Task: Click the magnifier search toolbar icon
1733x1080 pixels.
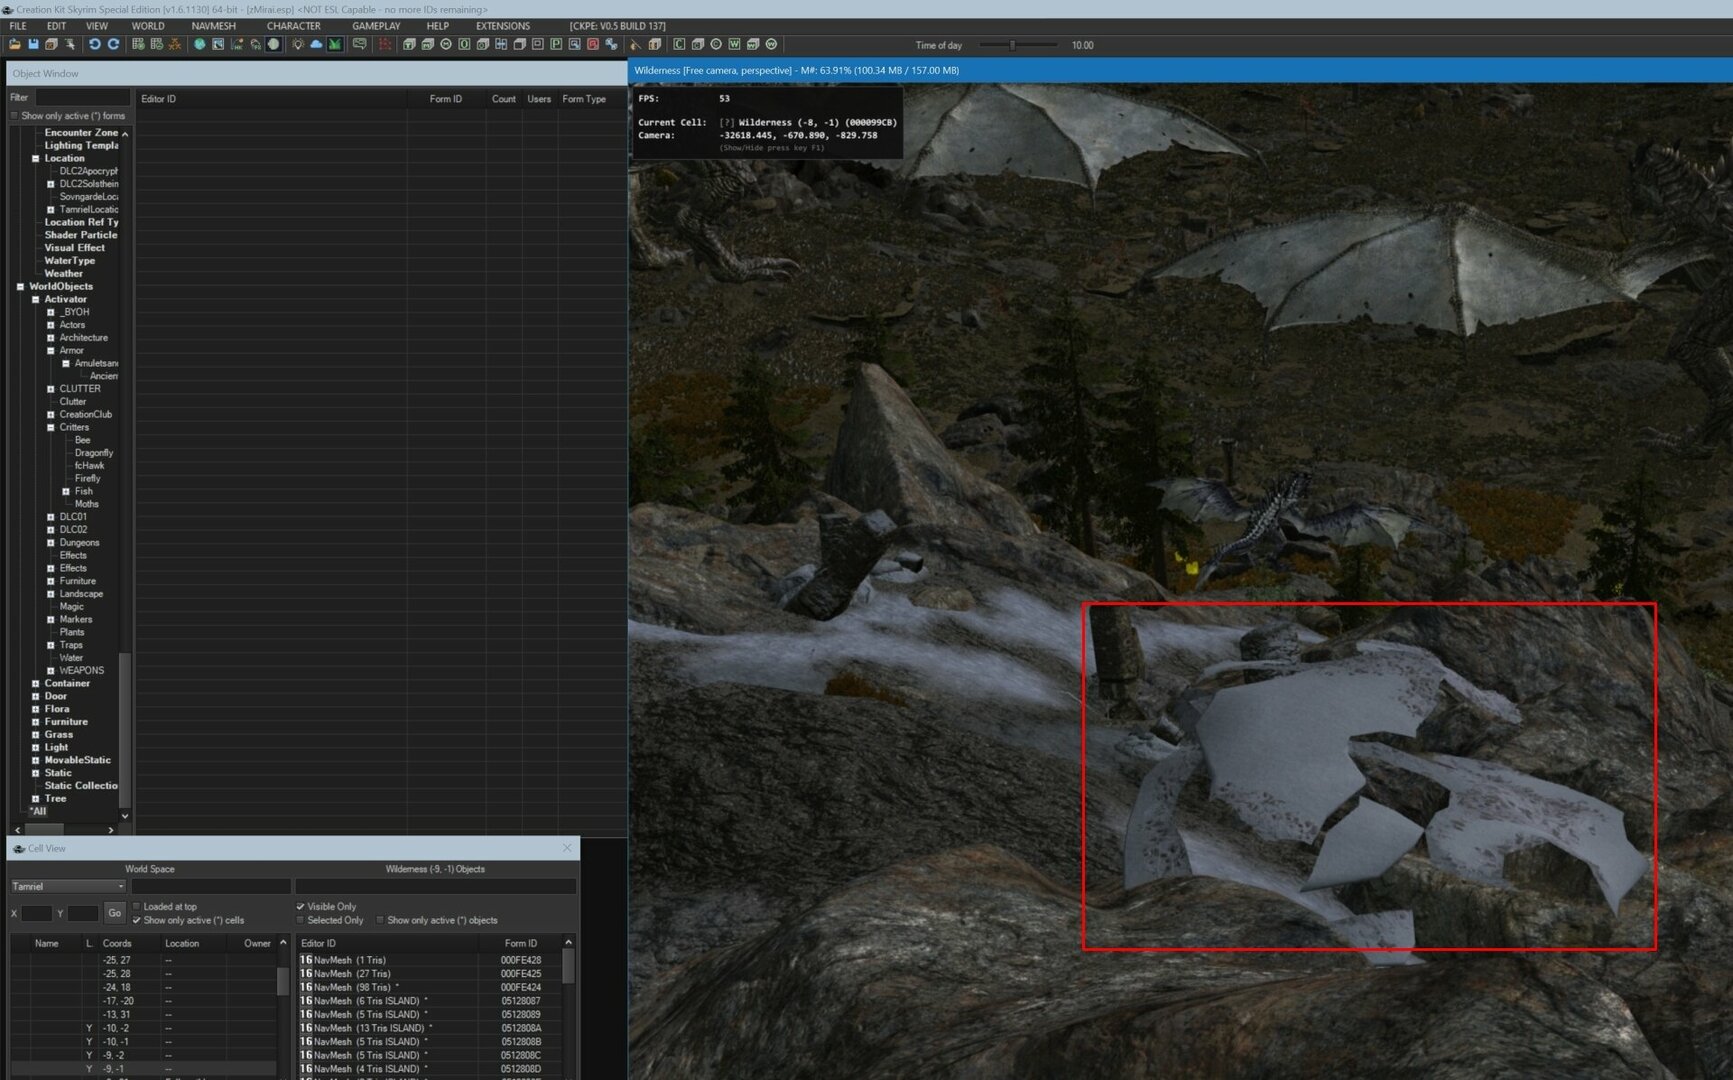Action: [575, 45]
